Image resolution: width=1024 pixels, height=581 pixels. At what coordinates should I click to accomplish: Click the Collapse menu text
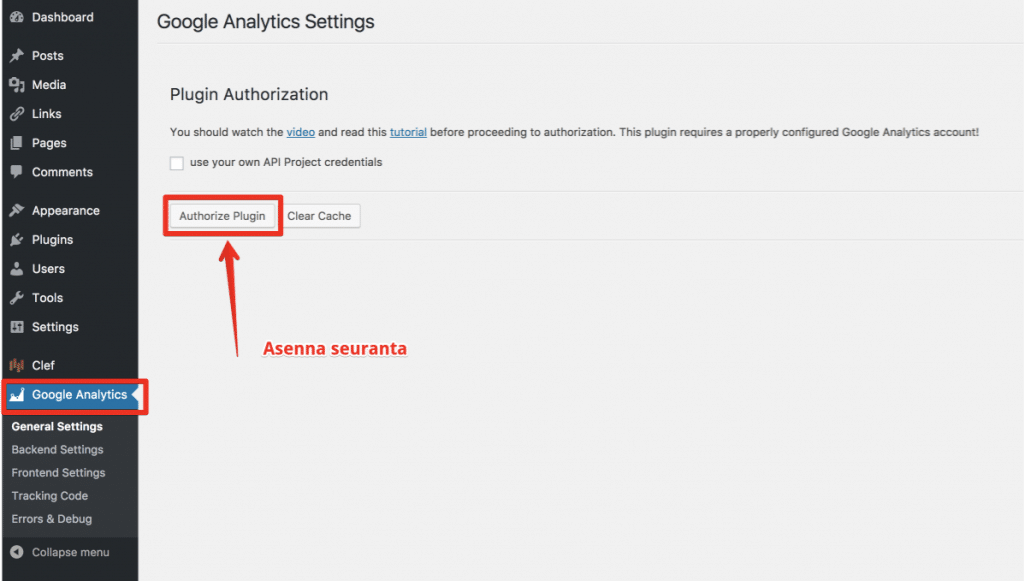click(x=71, y=552)
